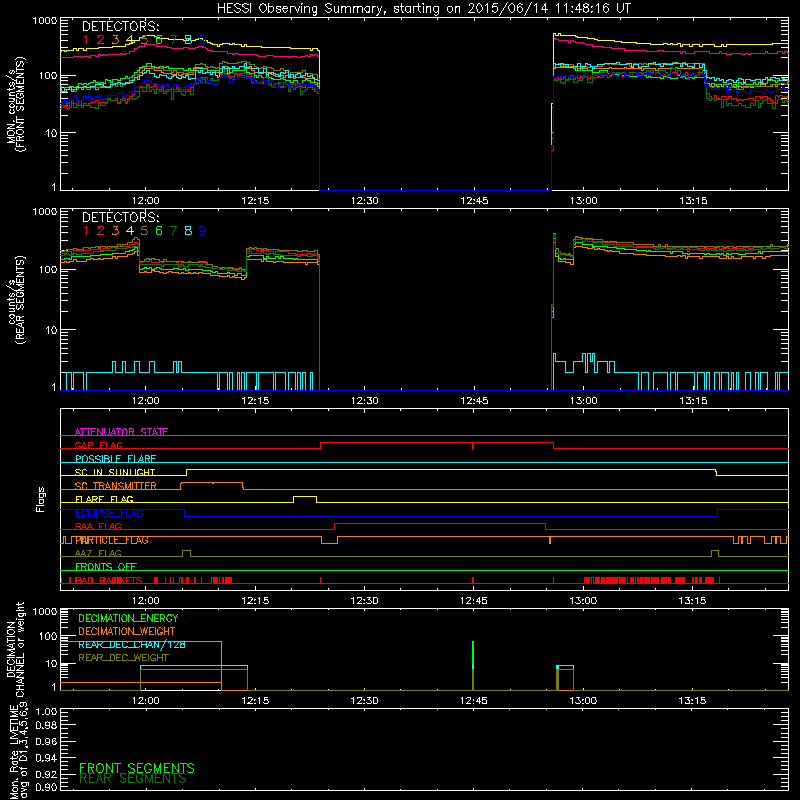Click DETECTORS: label in rear segments plot
800x800 pixels.
[120, 218]
